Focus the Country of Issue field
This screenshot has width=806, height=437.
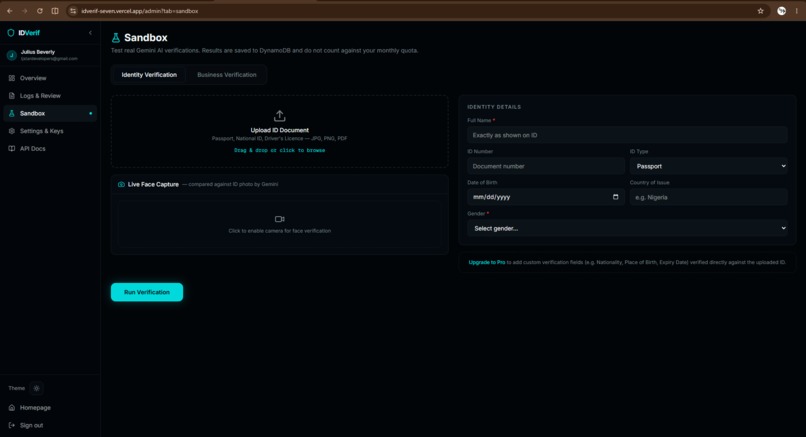(x=708, y=197)
